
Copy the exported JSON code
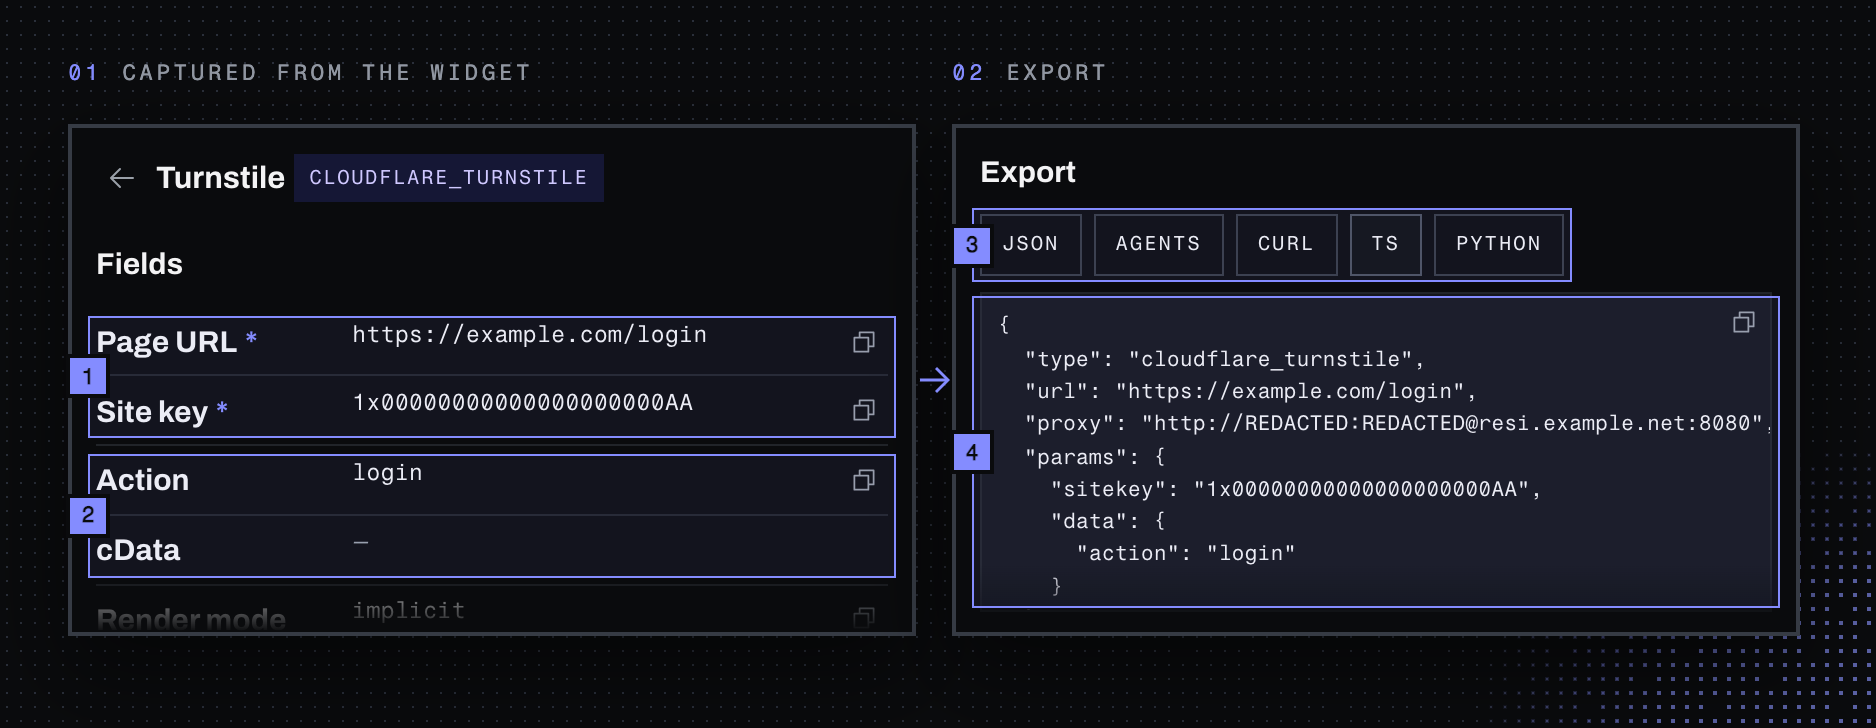[x=1744, y=322]
